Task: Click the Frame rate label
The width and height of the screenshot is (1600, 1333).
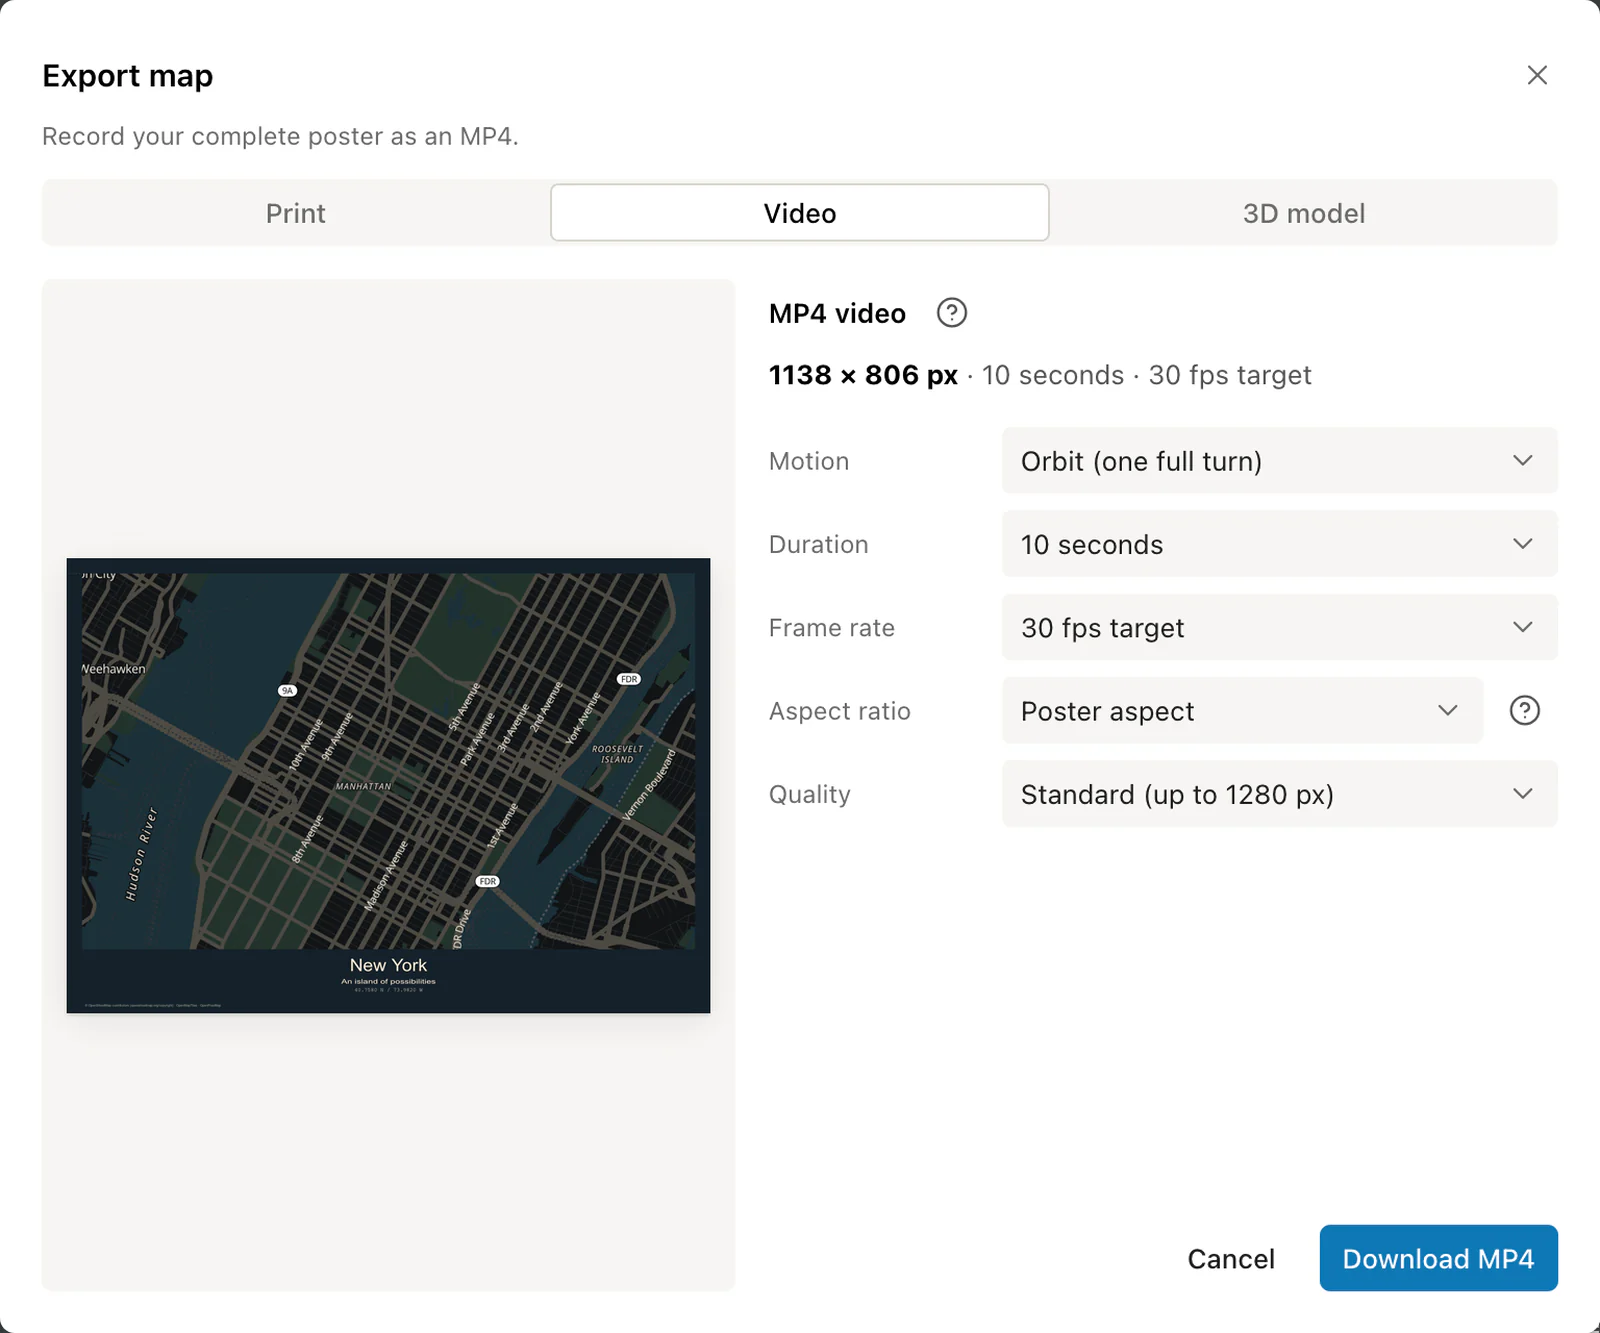Action: click(832, 628)
